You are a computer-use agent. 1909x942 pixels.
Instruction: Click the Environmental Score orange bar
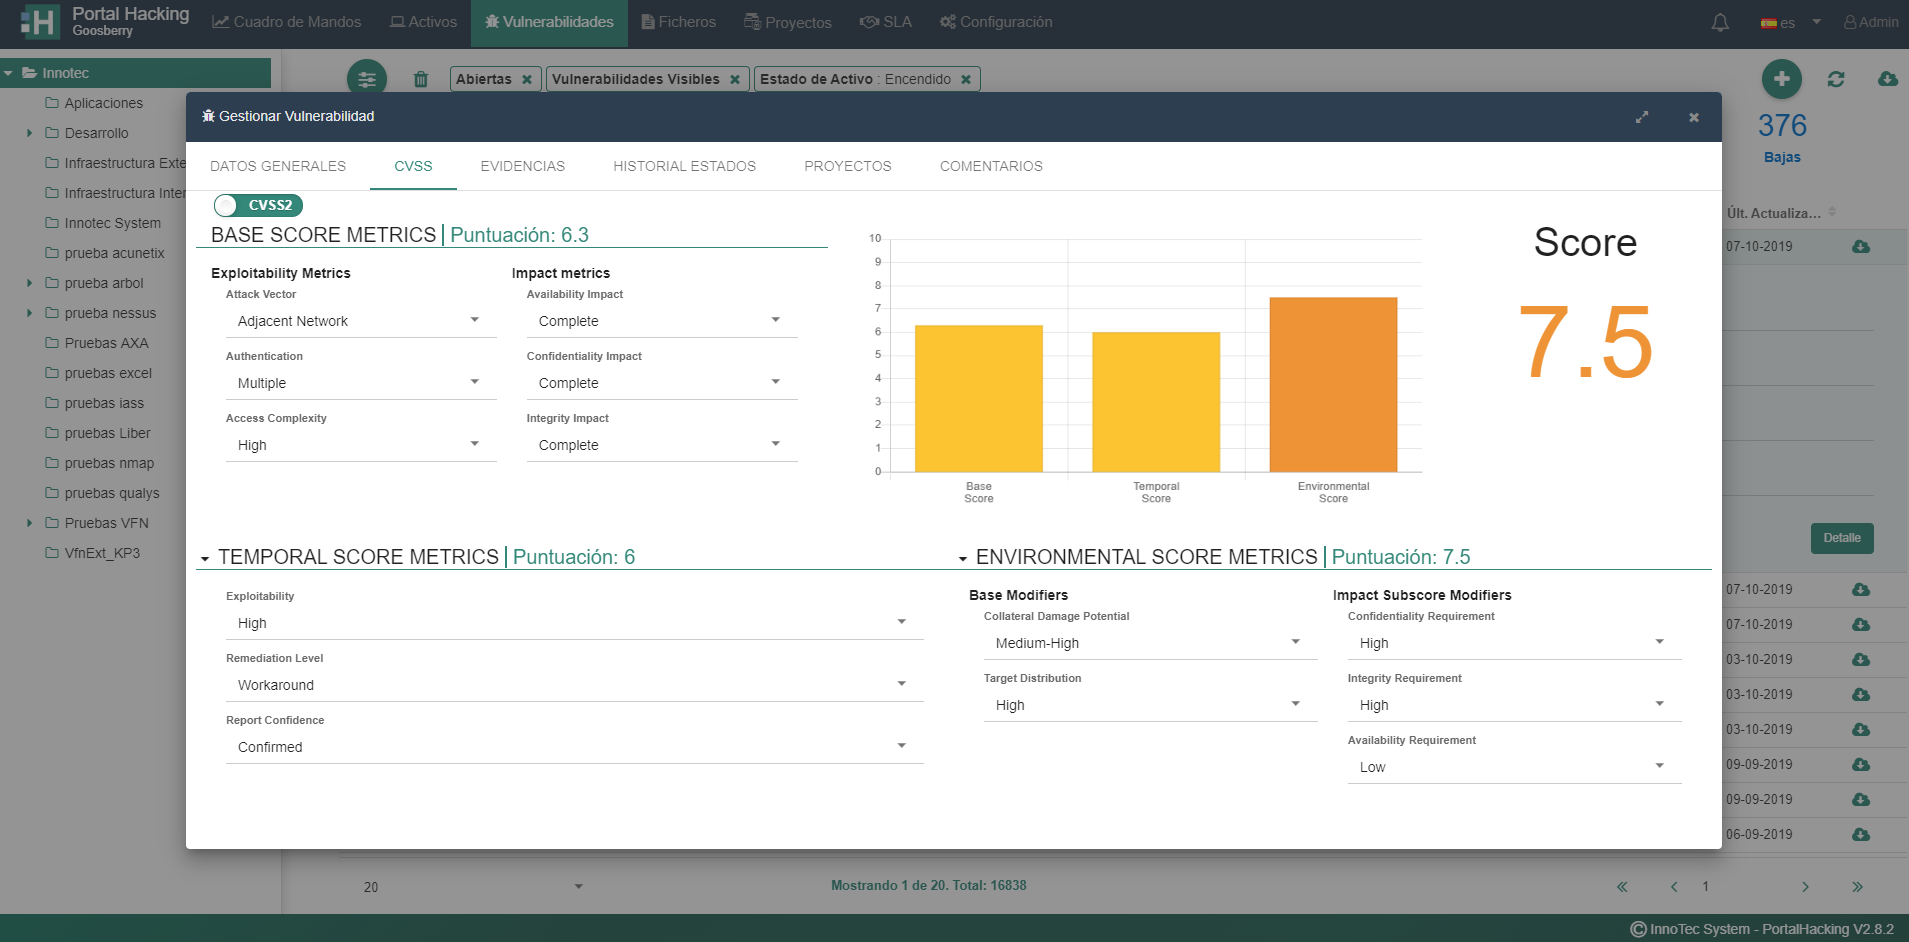(1333, 384)
